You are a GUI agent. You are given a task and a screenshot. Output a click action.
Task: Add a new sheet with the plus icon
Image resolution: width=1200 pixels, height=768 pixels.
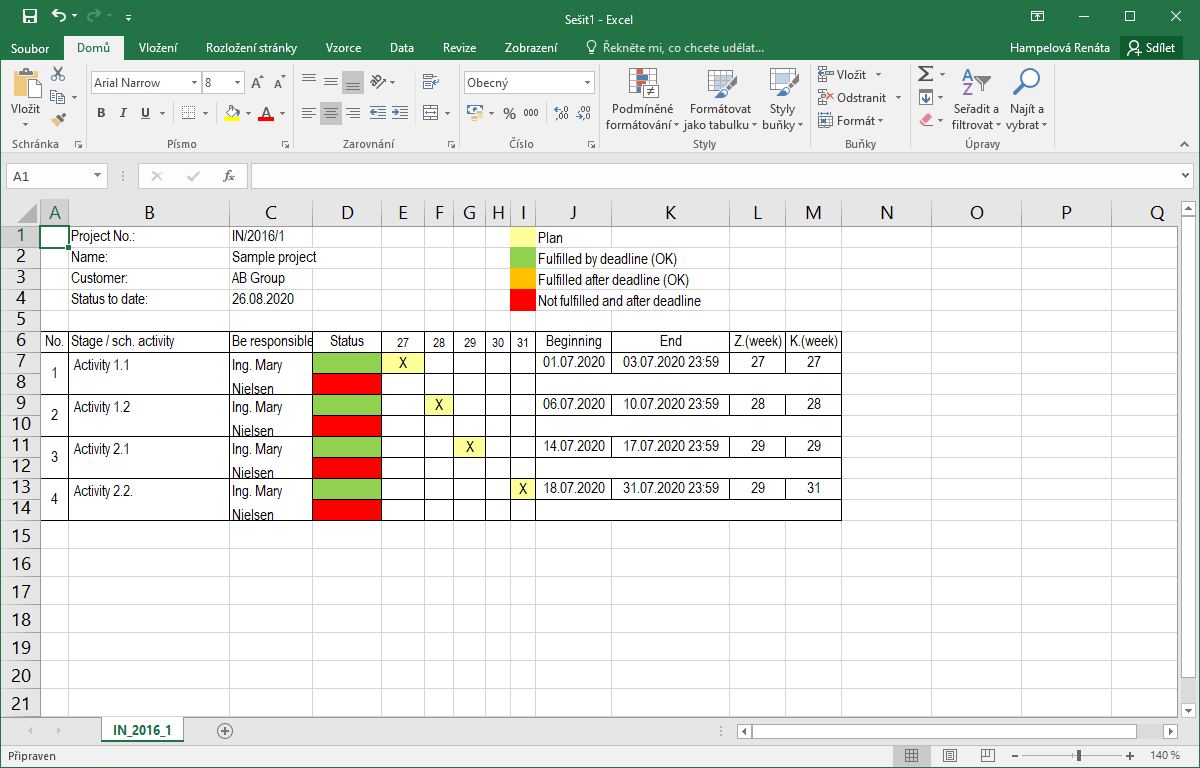pos(225,730)
